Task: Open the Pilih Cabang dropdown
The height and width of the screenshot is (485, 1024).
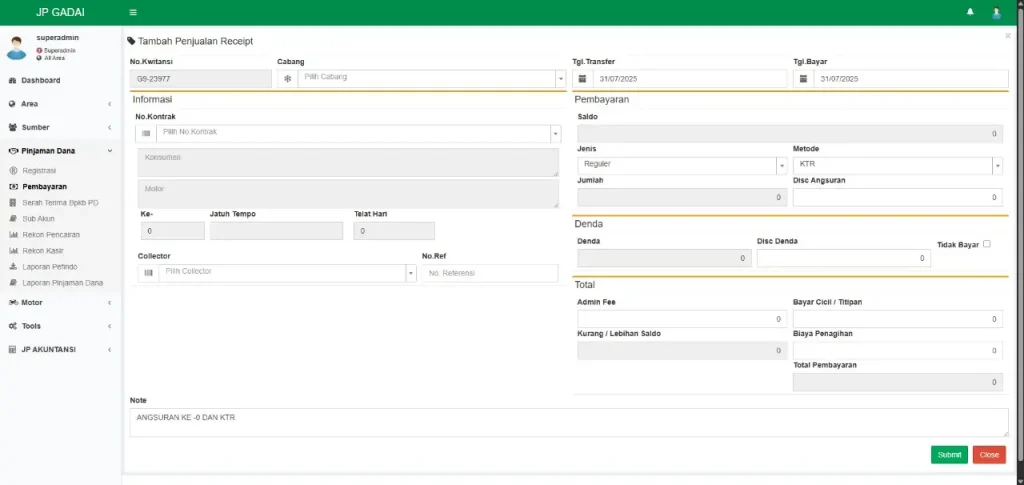Action: 432,79
